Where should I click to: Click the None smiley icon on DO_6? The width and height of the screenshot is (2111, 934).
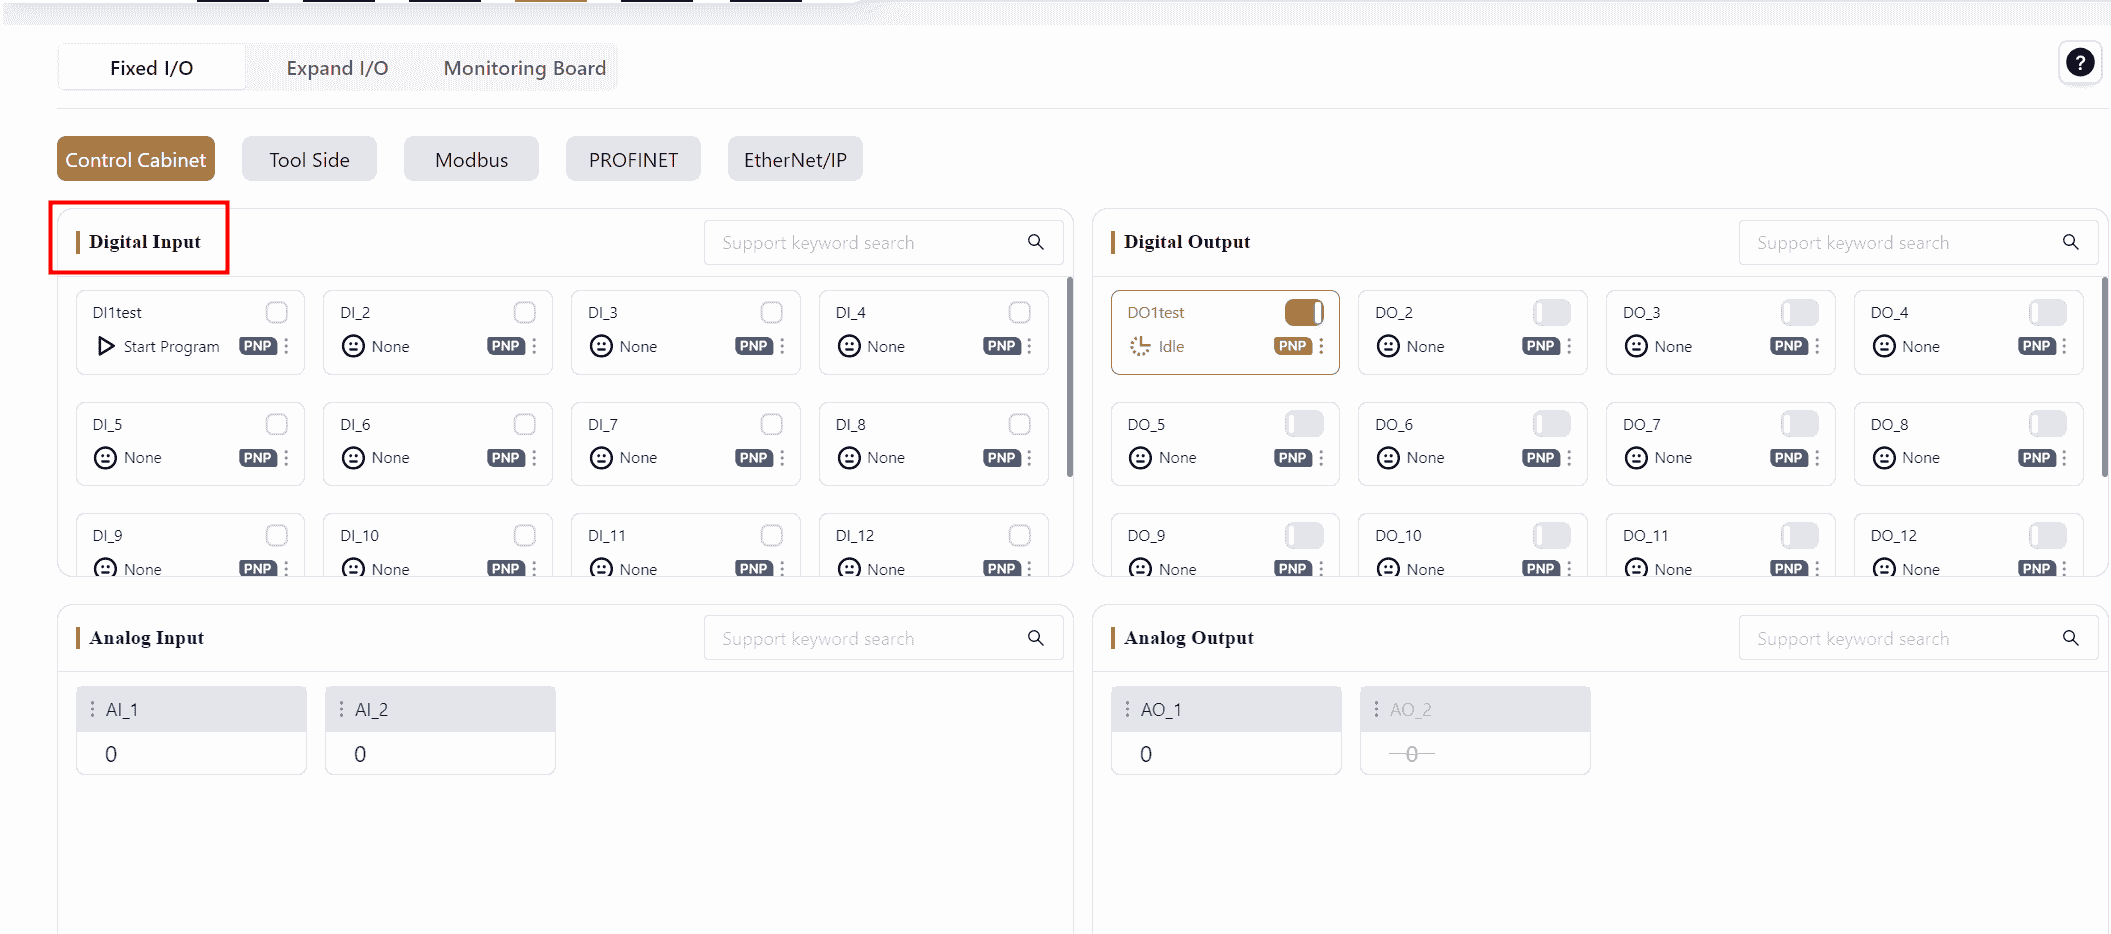1388,458
